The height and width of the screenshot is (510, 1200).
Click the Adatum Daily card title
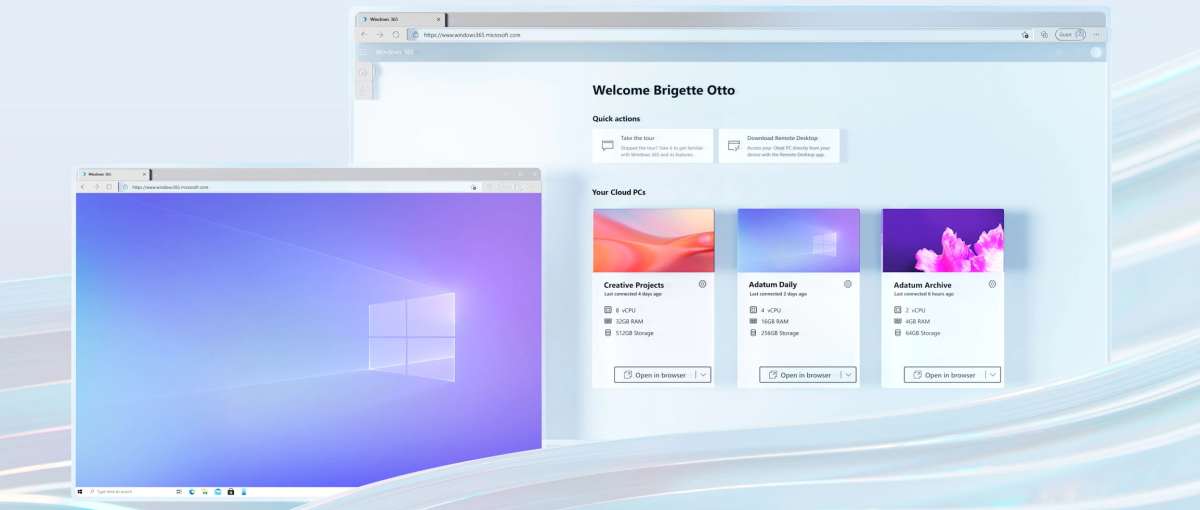[x=773, y=285]
